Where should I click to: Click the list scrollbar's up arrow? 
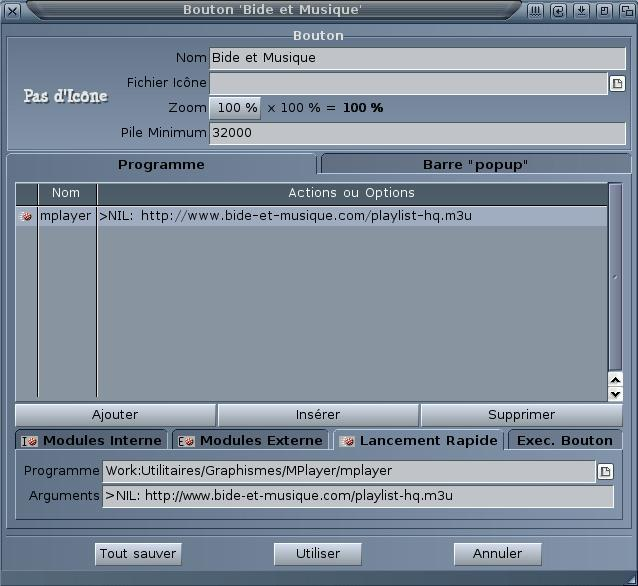pos(615,380)
